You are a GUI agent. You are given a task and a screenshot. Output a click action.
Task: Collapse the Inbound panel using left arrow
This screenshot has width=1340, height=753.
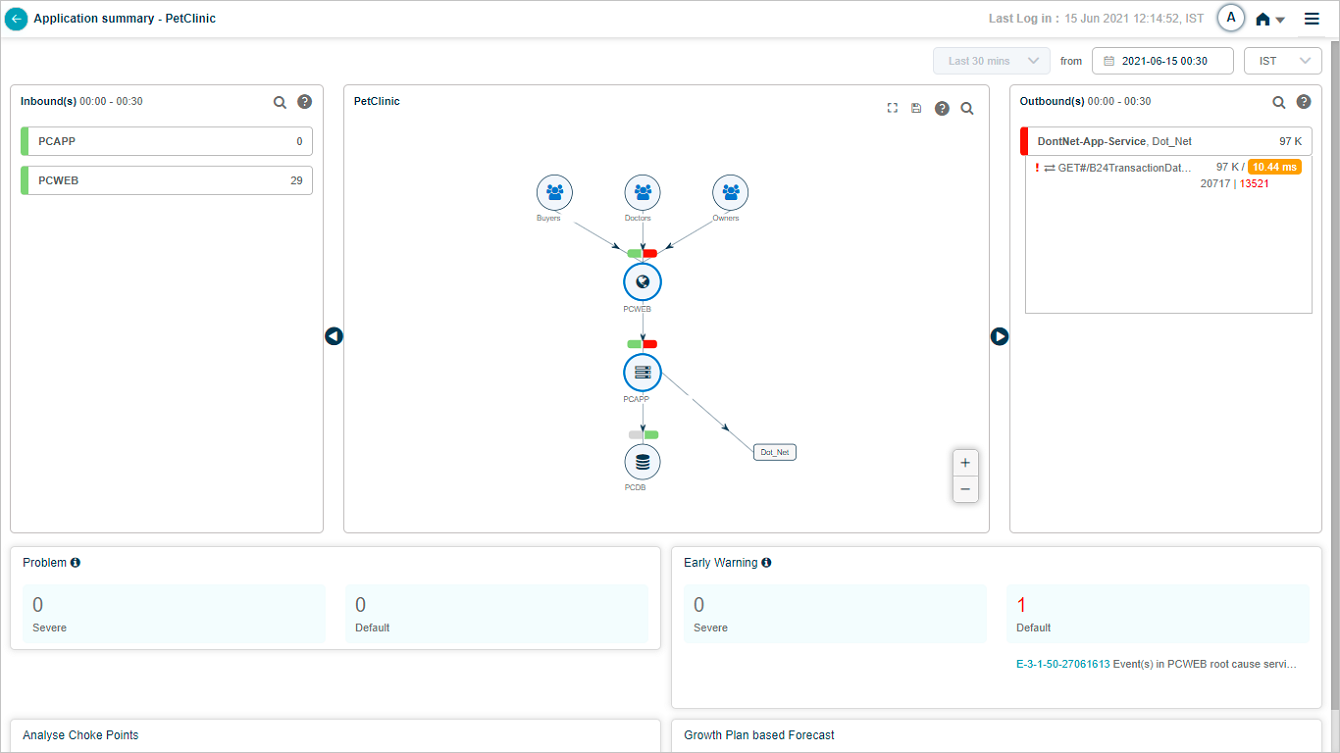[334, 337]
